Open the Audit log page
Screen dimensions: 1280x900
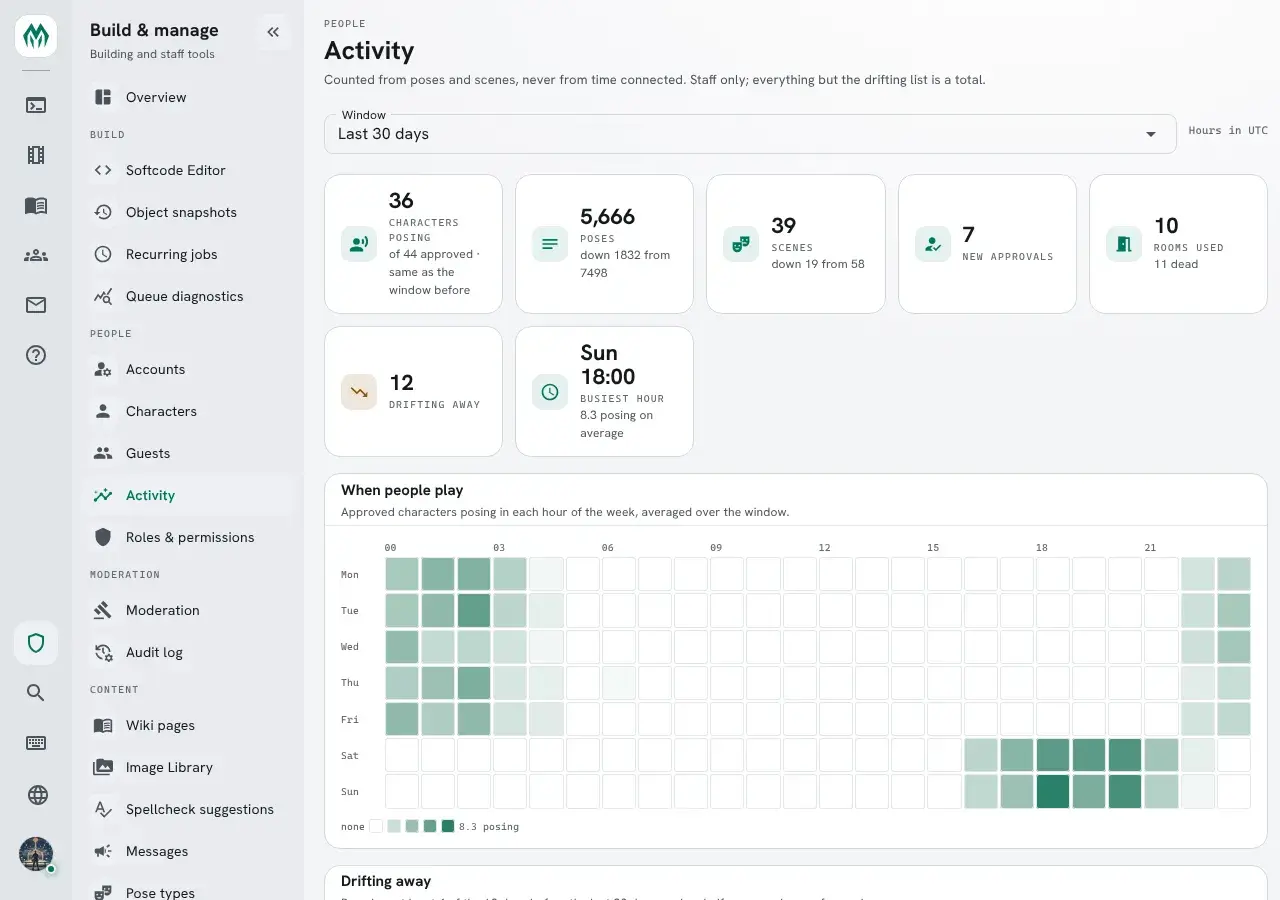tap(188, 652)
